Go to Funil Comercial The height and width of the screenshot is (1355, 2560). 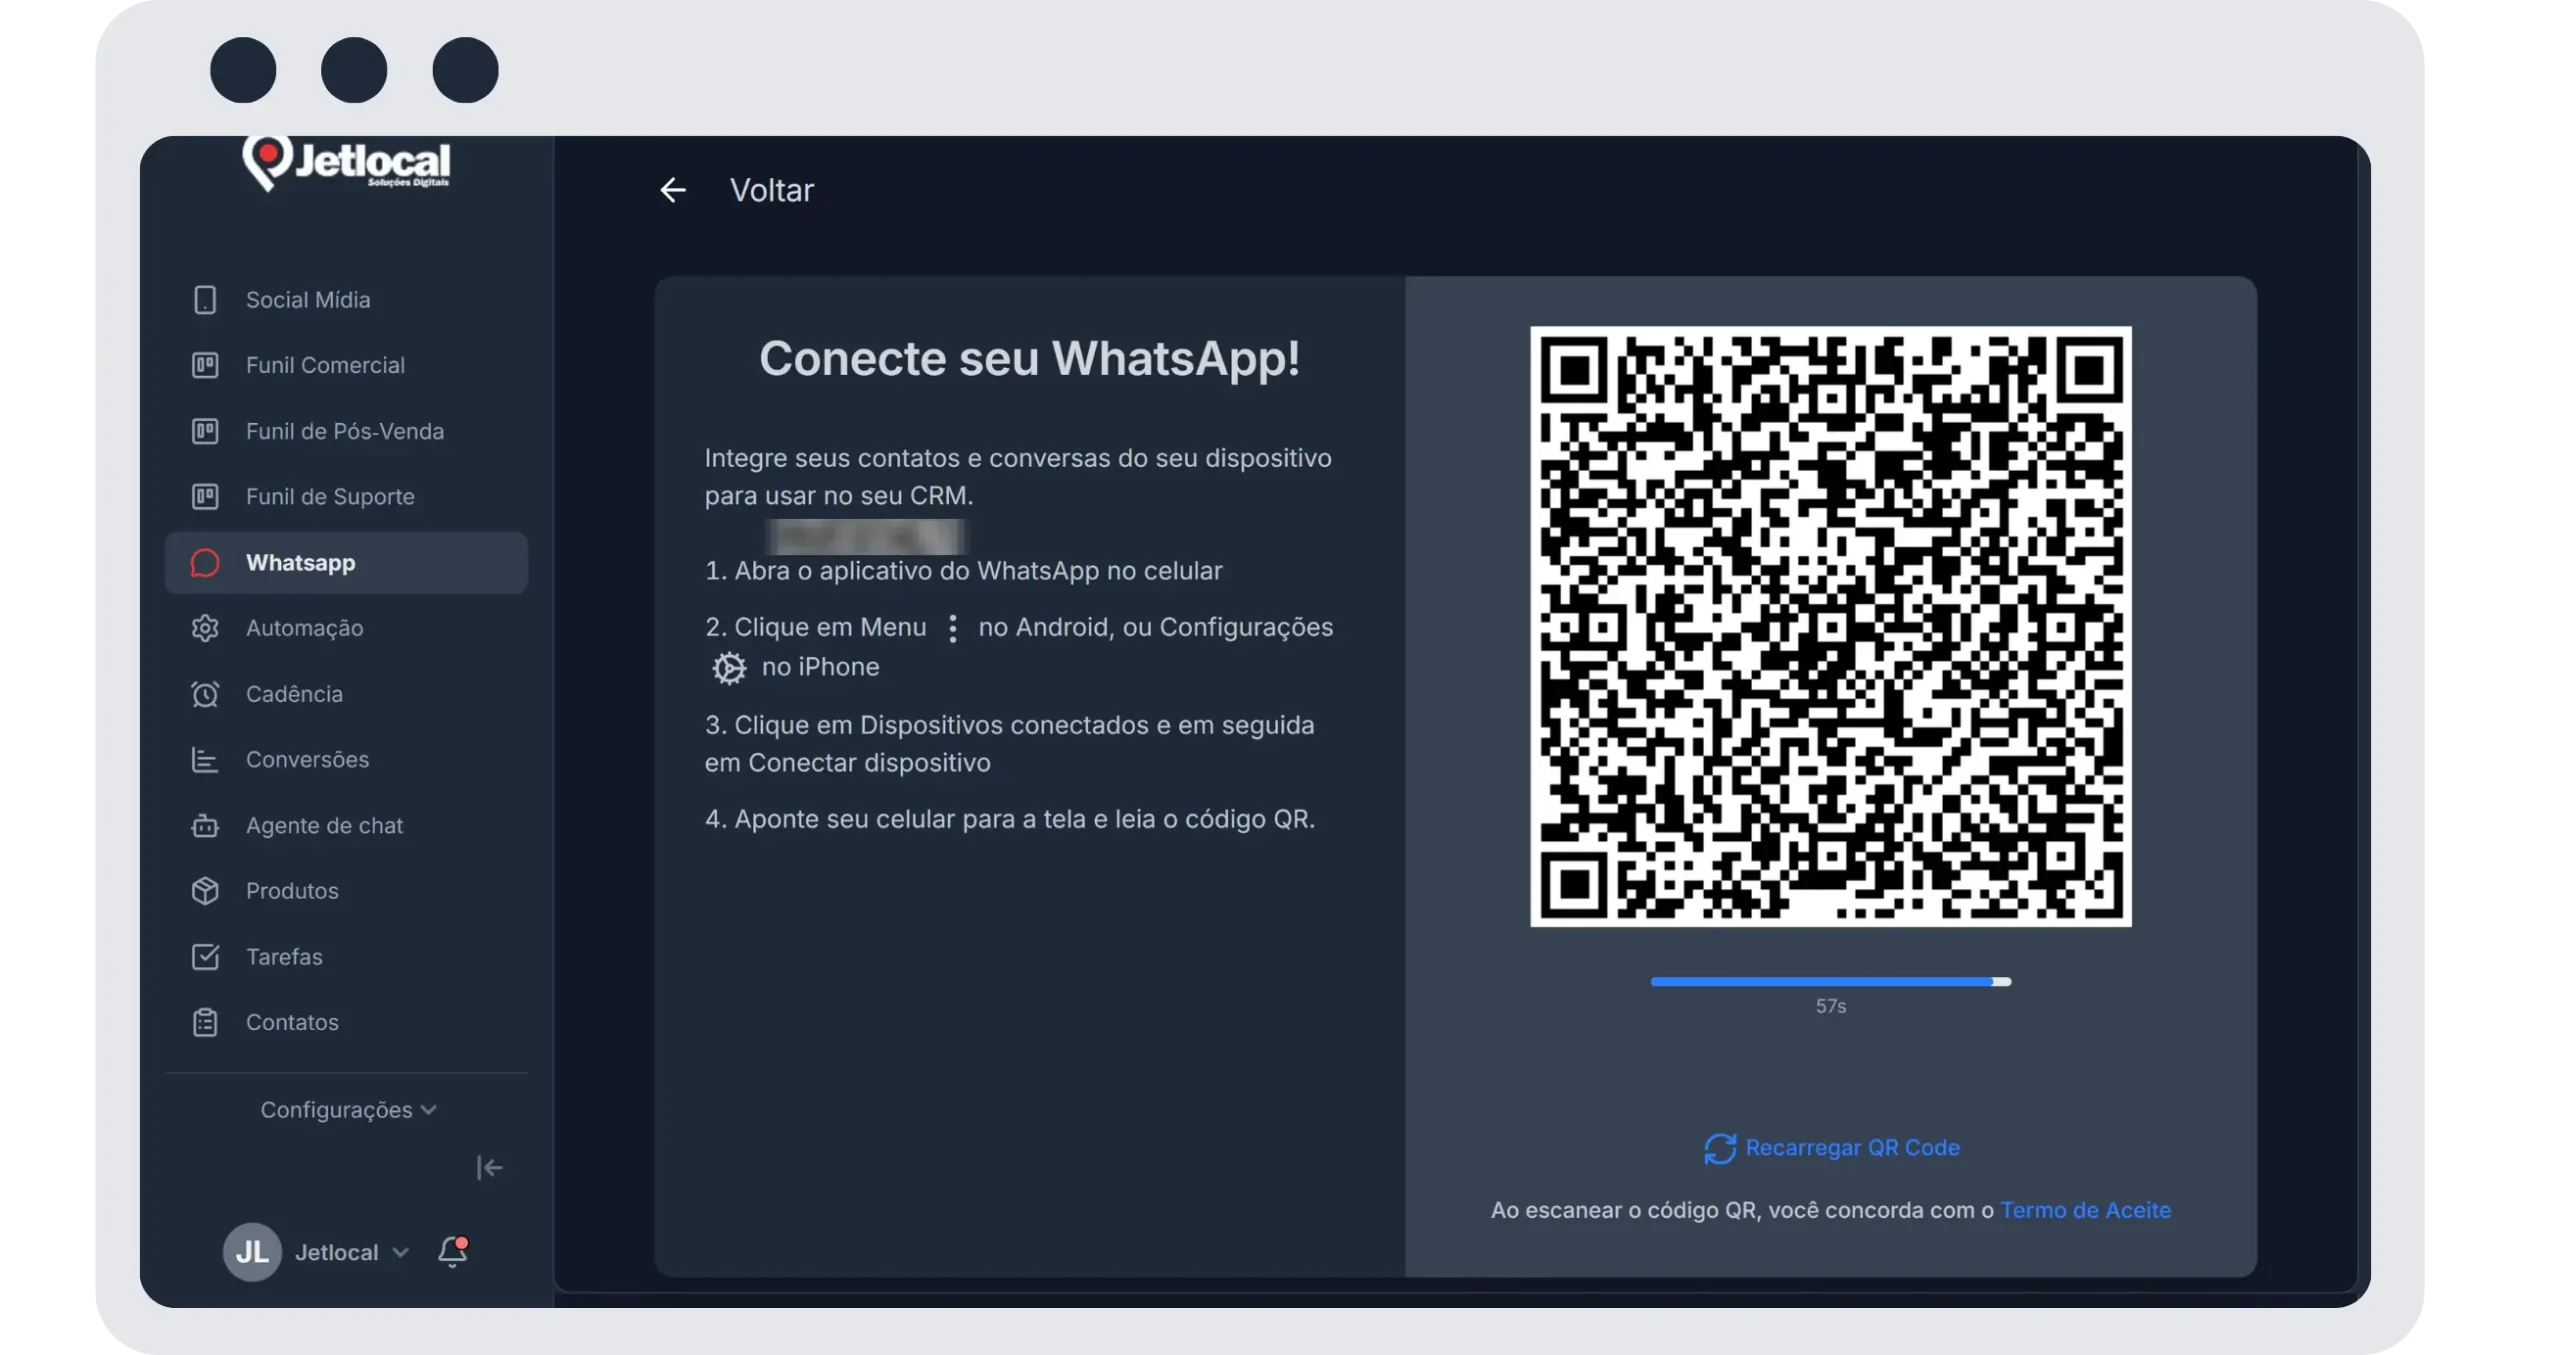(x=346, y=365)
